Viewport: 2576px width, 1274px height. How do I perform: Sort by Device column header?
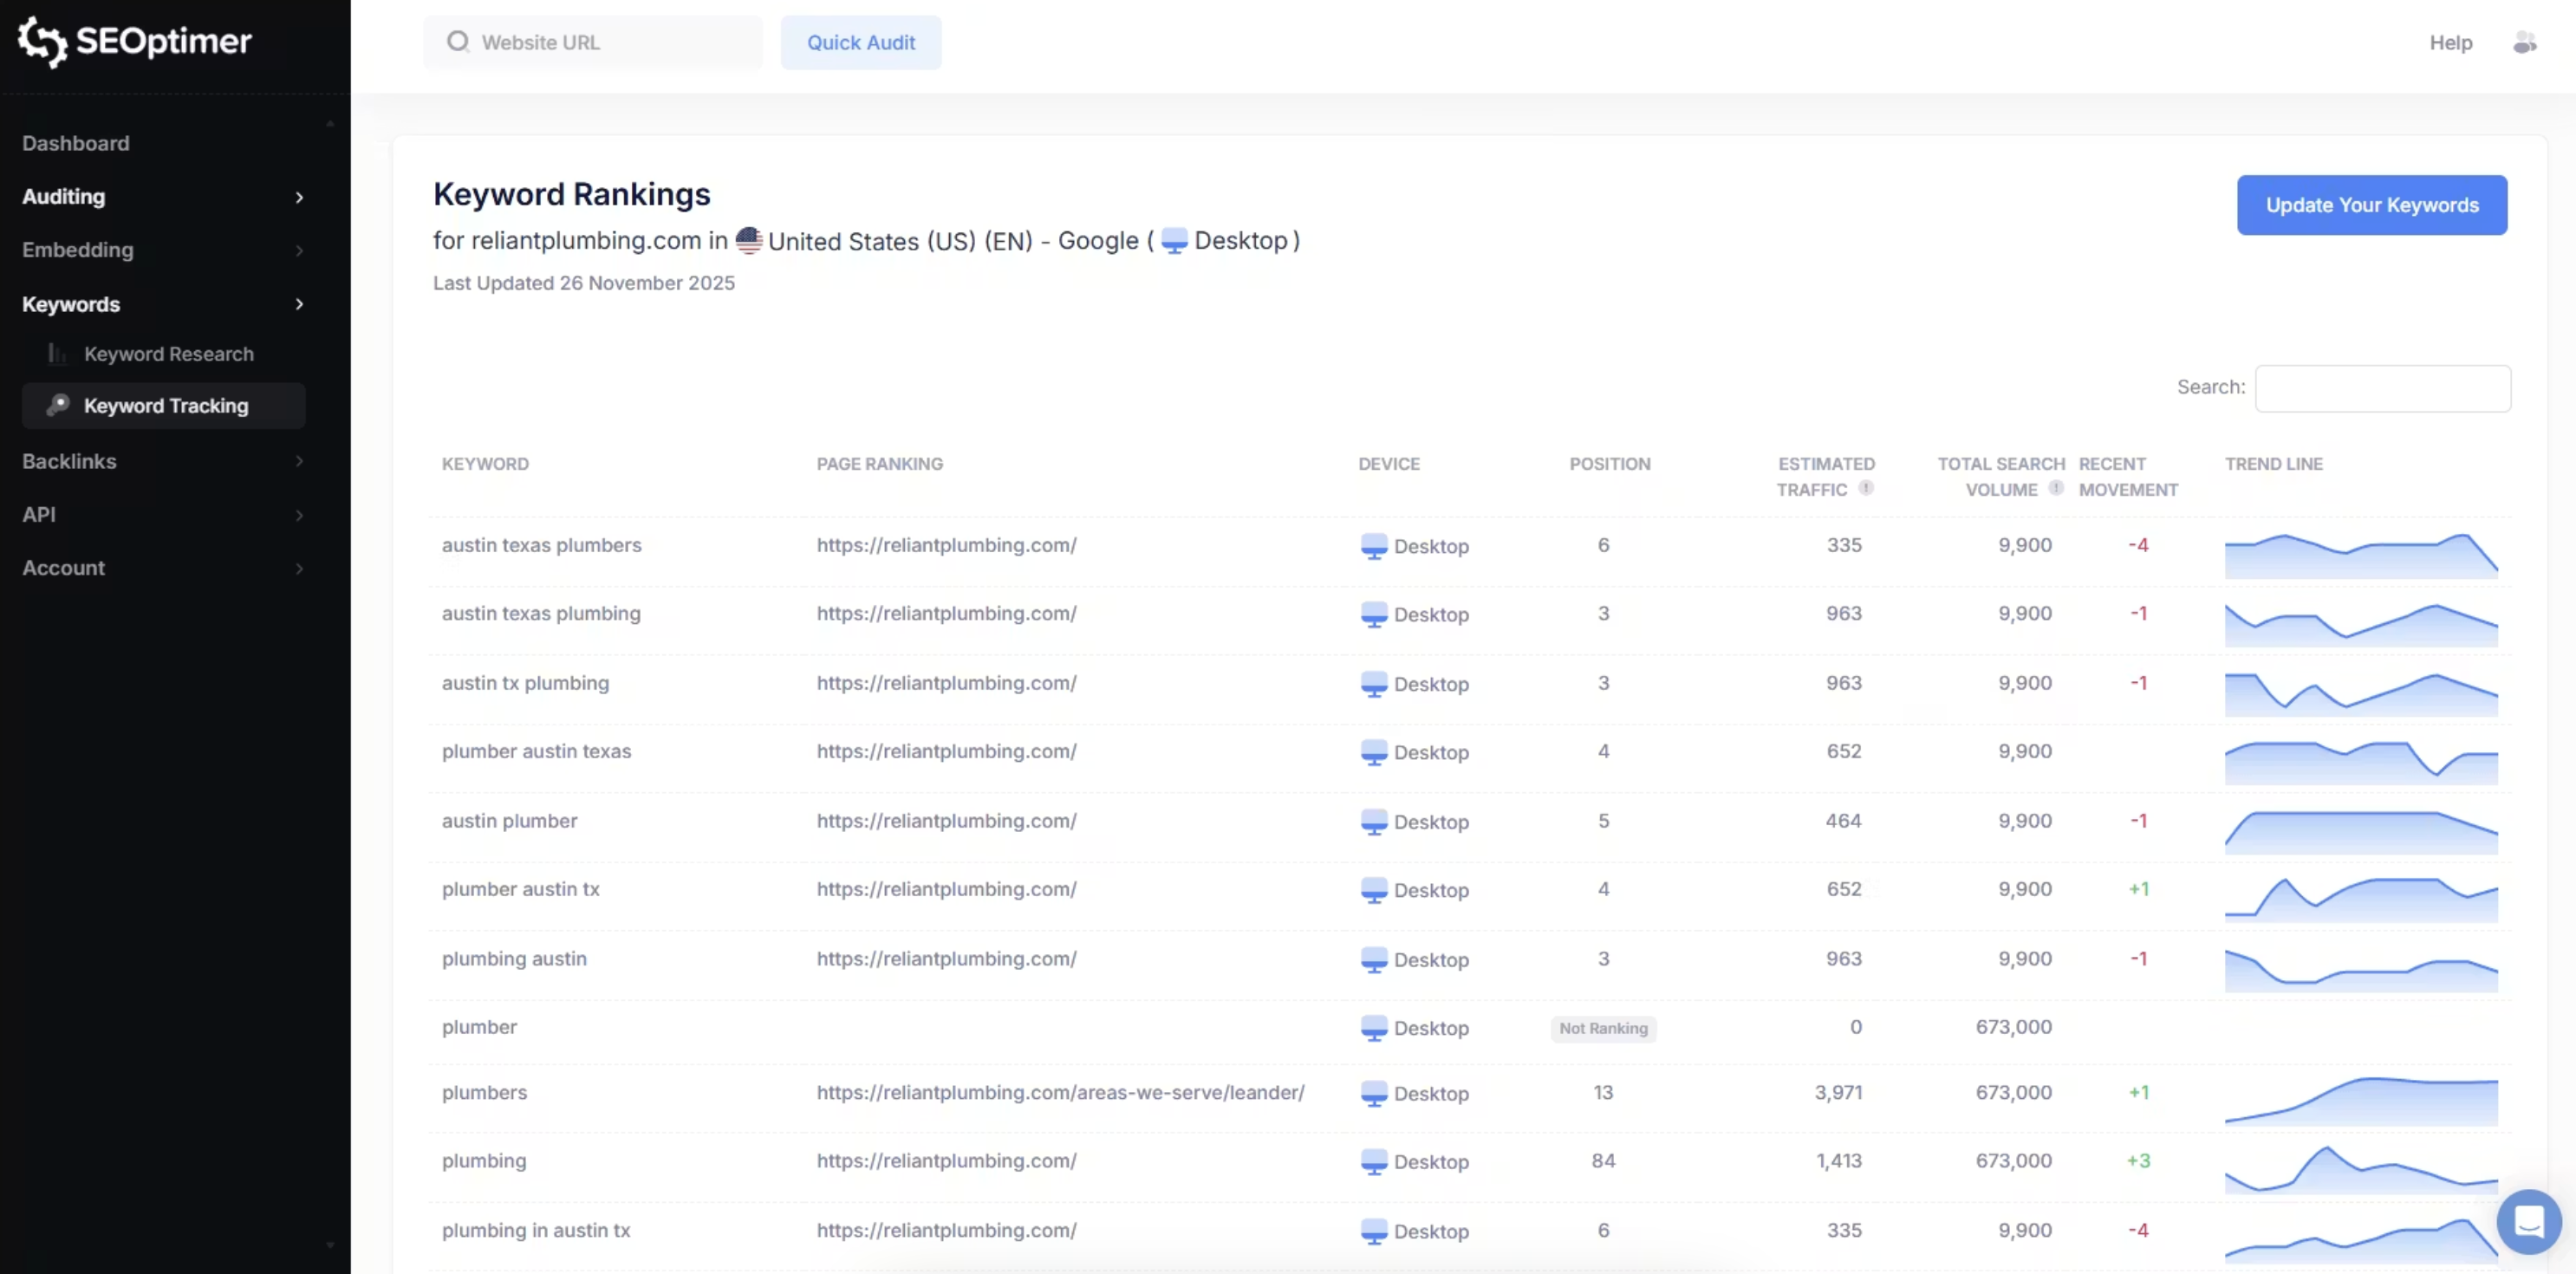(x=1389, y=464)
